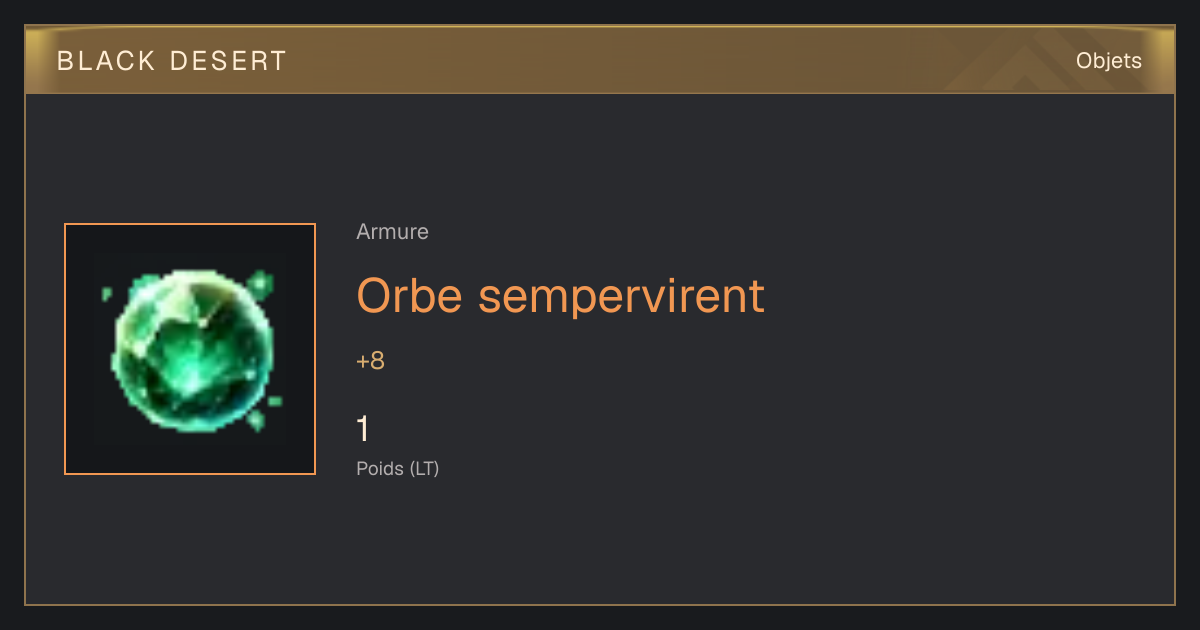Select the +8 enhancement level text
This screenshot has width=1200, height=630.
(x=370, y=361)
